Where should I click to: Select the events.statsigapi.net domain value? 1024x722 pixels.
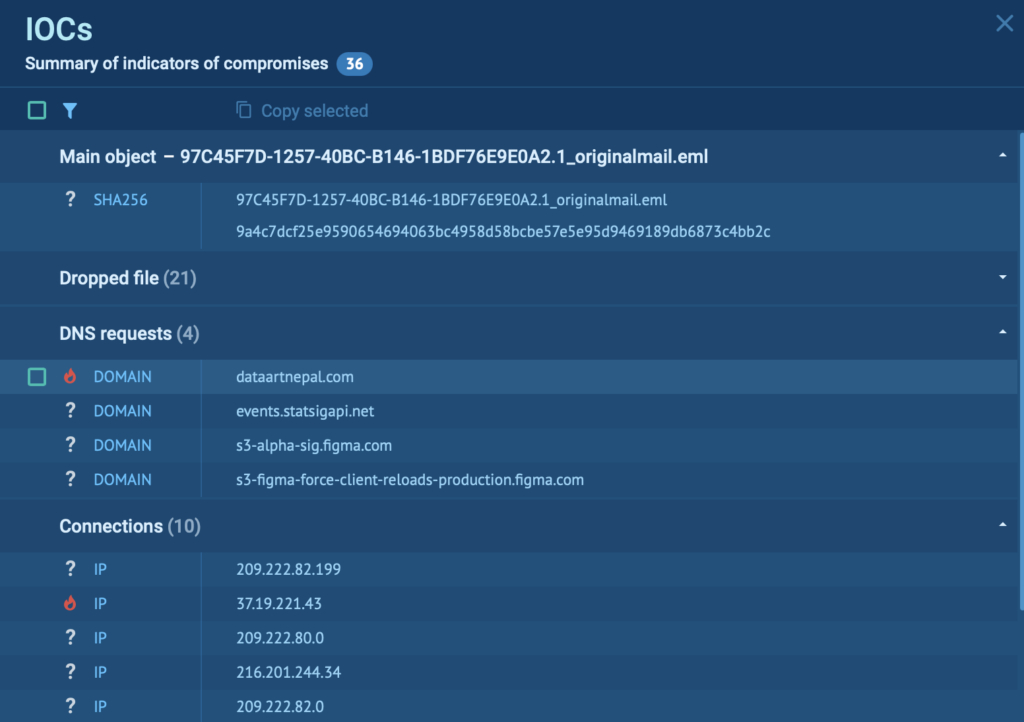[305, 411]
